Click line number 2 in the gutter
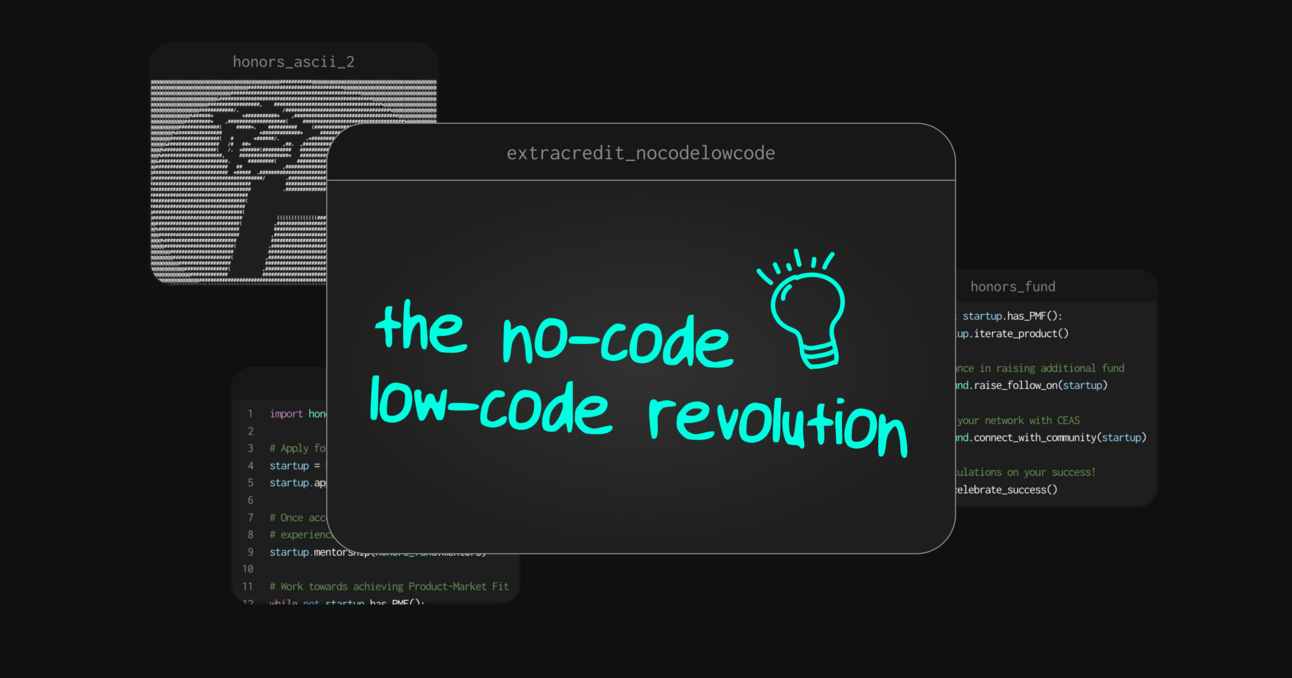Image resolution: width=1292 pixels, height=678 pixels. coord(250,431)
